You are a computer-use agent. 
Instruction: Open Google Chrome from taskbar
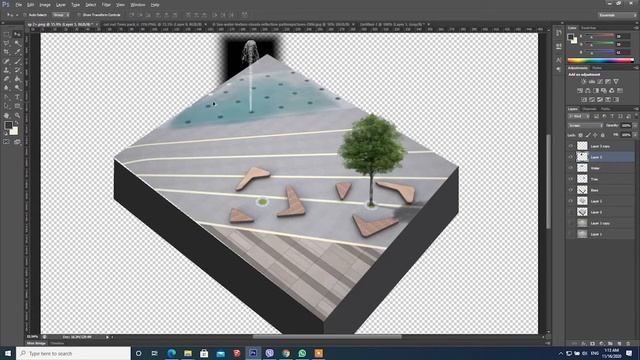pos(286,353)
